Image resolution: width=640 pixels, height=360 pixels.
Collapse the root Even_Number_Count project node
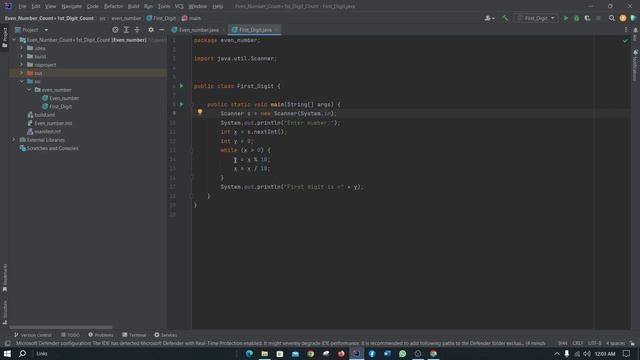(14, 40)
